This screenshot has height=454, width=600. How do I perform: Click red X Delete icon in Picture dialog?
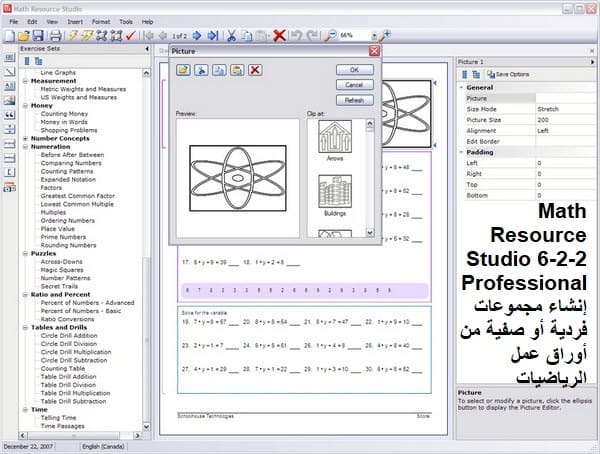tap(255, 70)
